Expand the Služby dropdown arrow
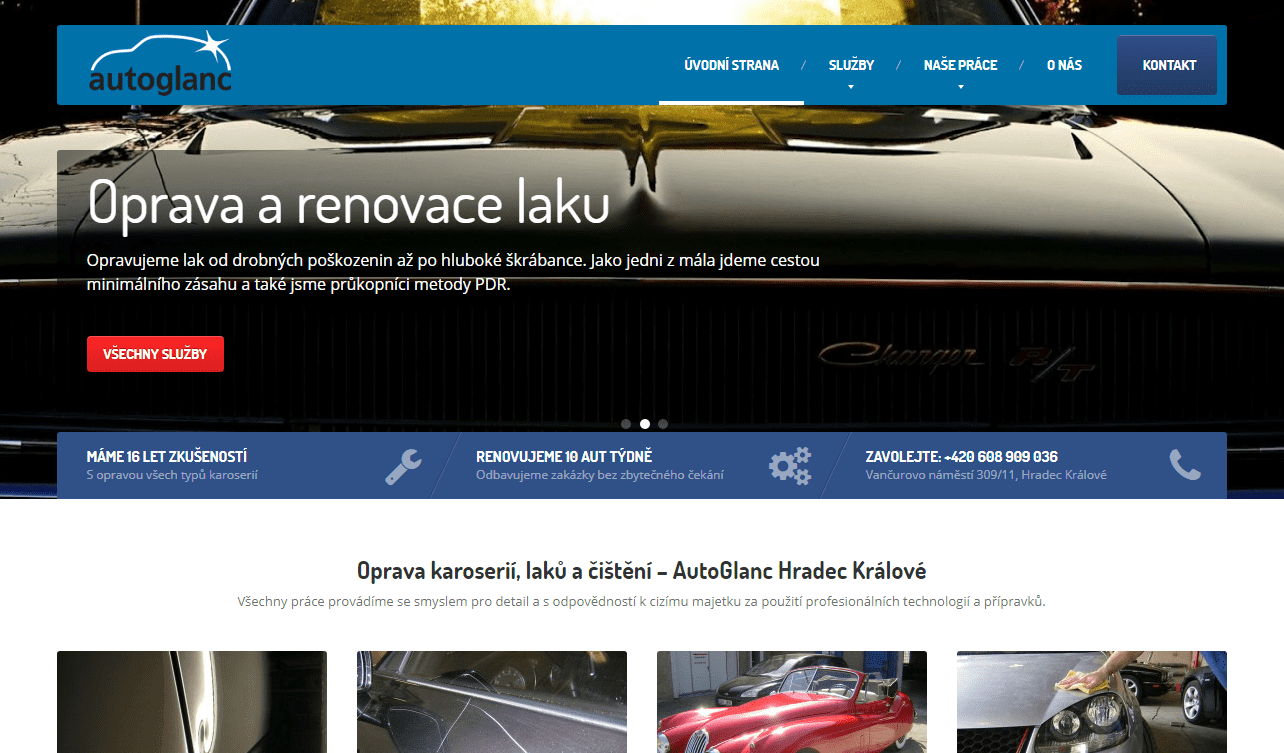Image resolution: width=1284 pixels, height=753 pixels. (851, 87)
